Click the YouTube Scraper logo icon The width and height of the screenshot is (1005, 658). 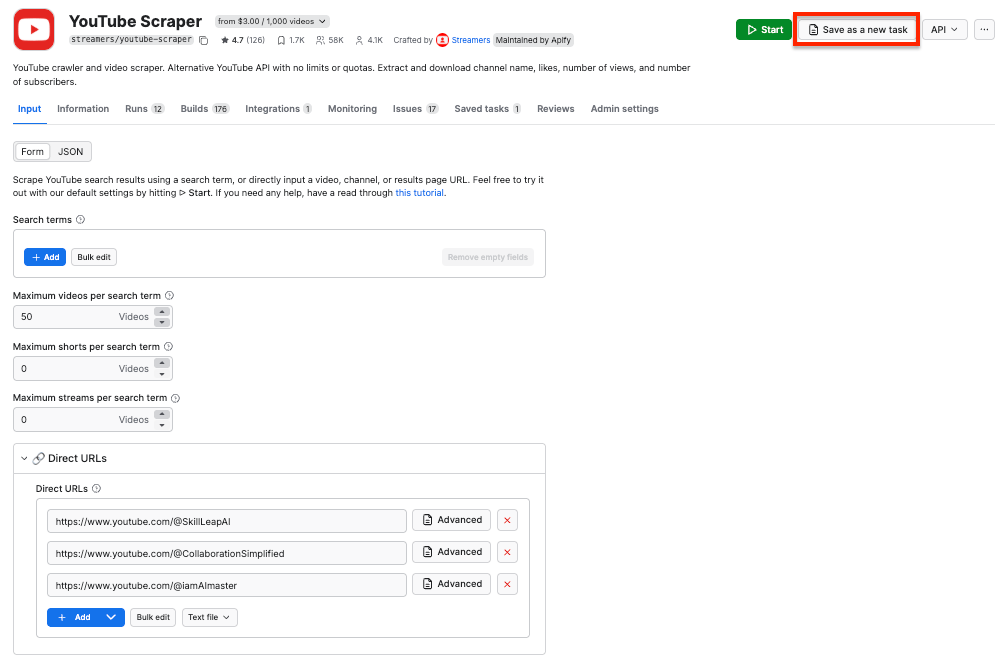34,30
